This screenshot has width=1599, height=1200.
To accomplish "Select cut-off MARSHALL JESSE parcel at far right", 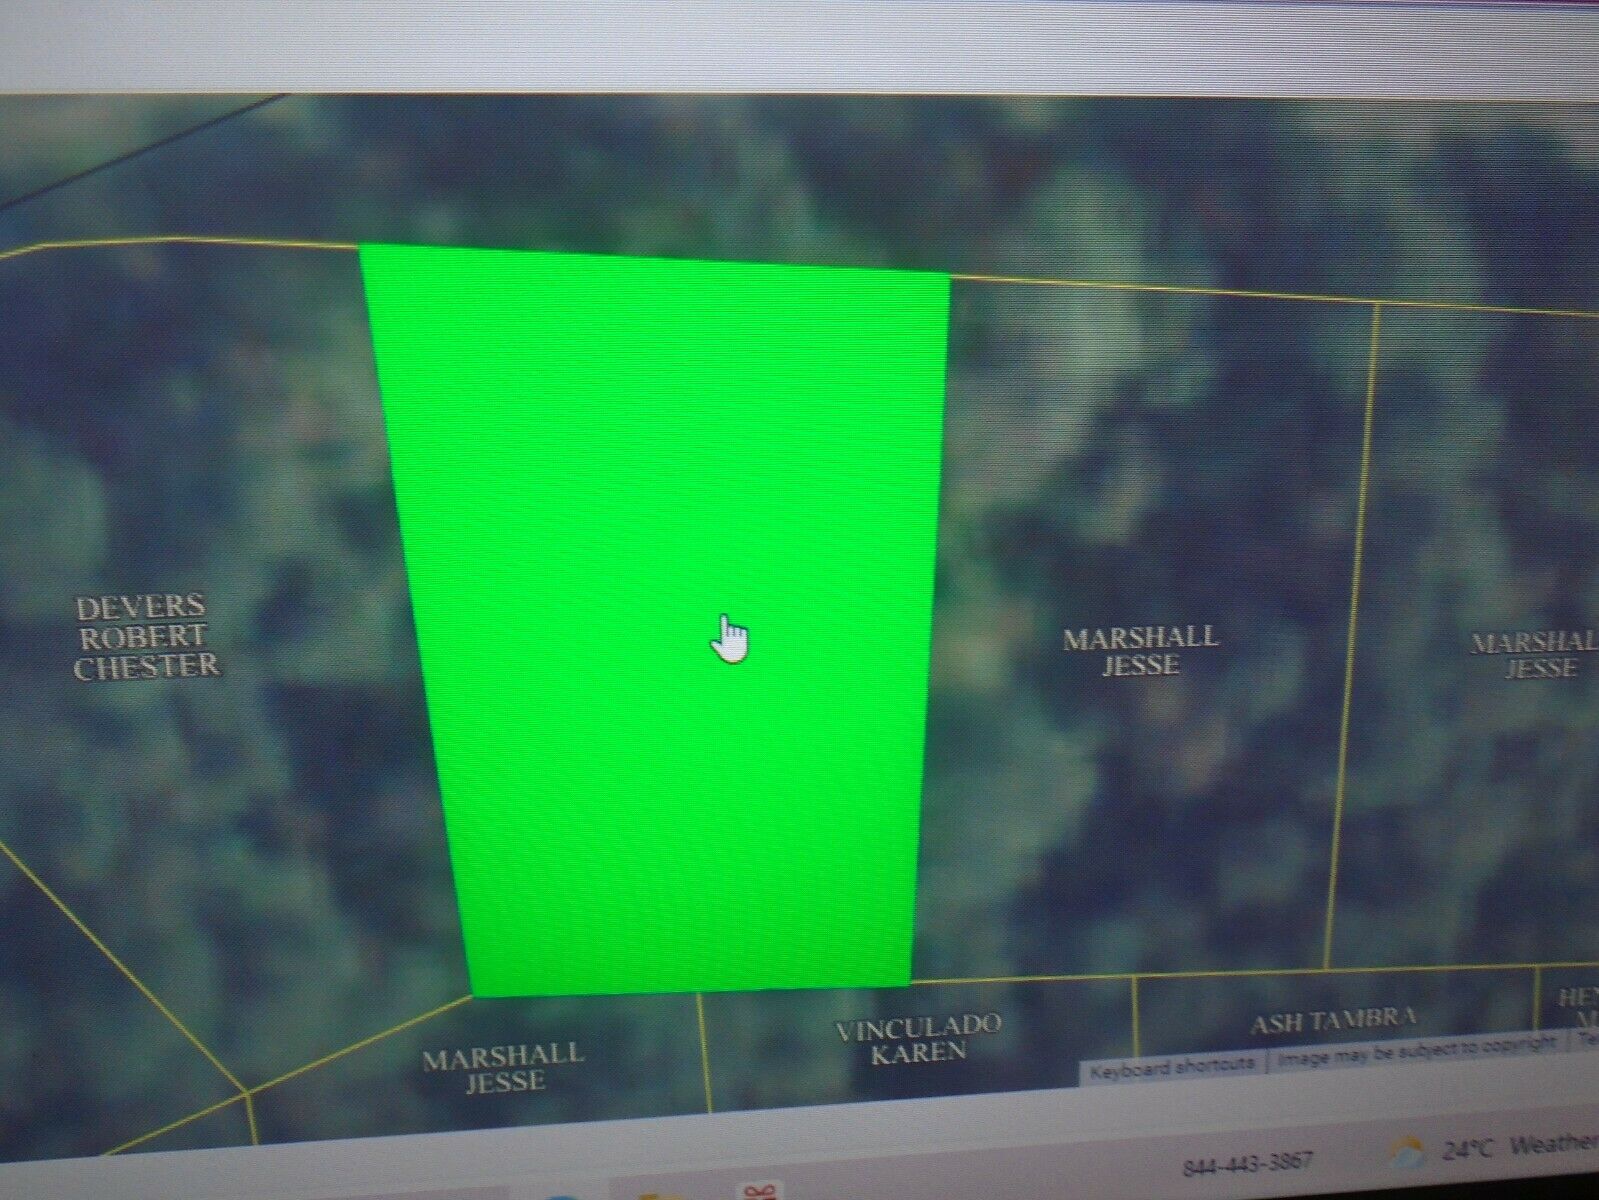I will click(x=1537, y=655).
